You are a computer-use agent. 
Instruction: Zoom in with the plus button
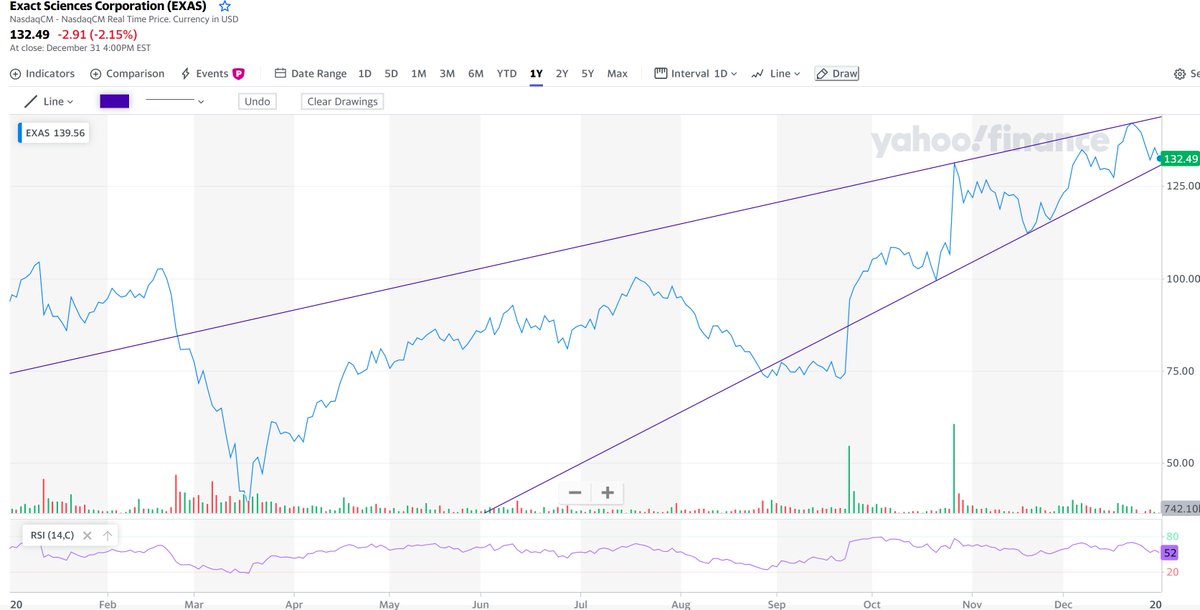pos(607,493)
